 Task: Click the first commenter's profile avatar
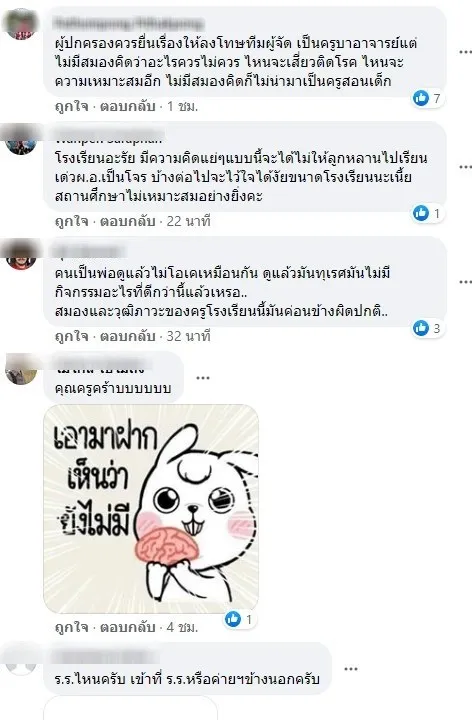[x=21, y=24]
